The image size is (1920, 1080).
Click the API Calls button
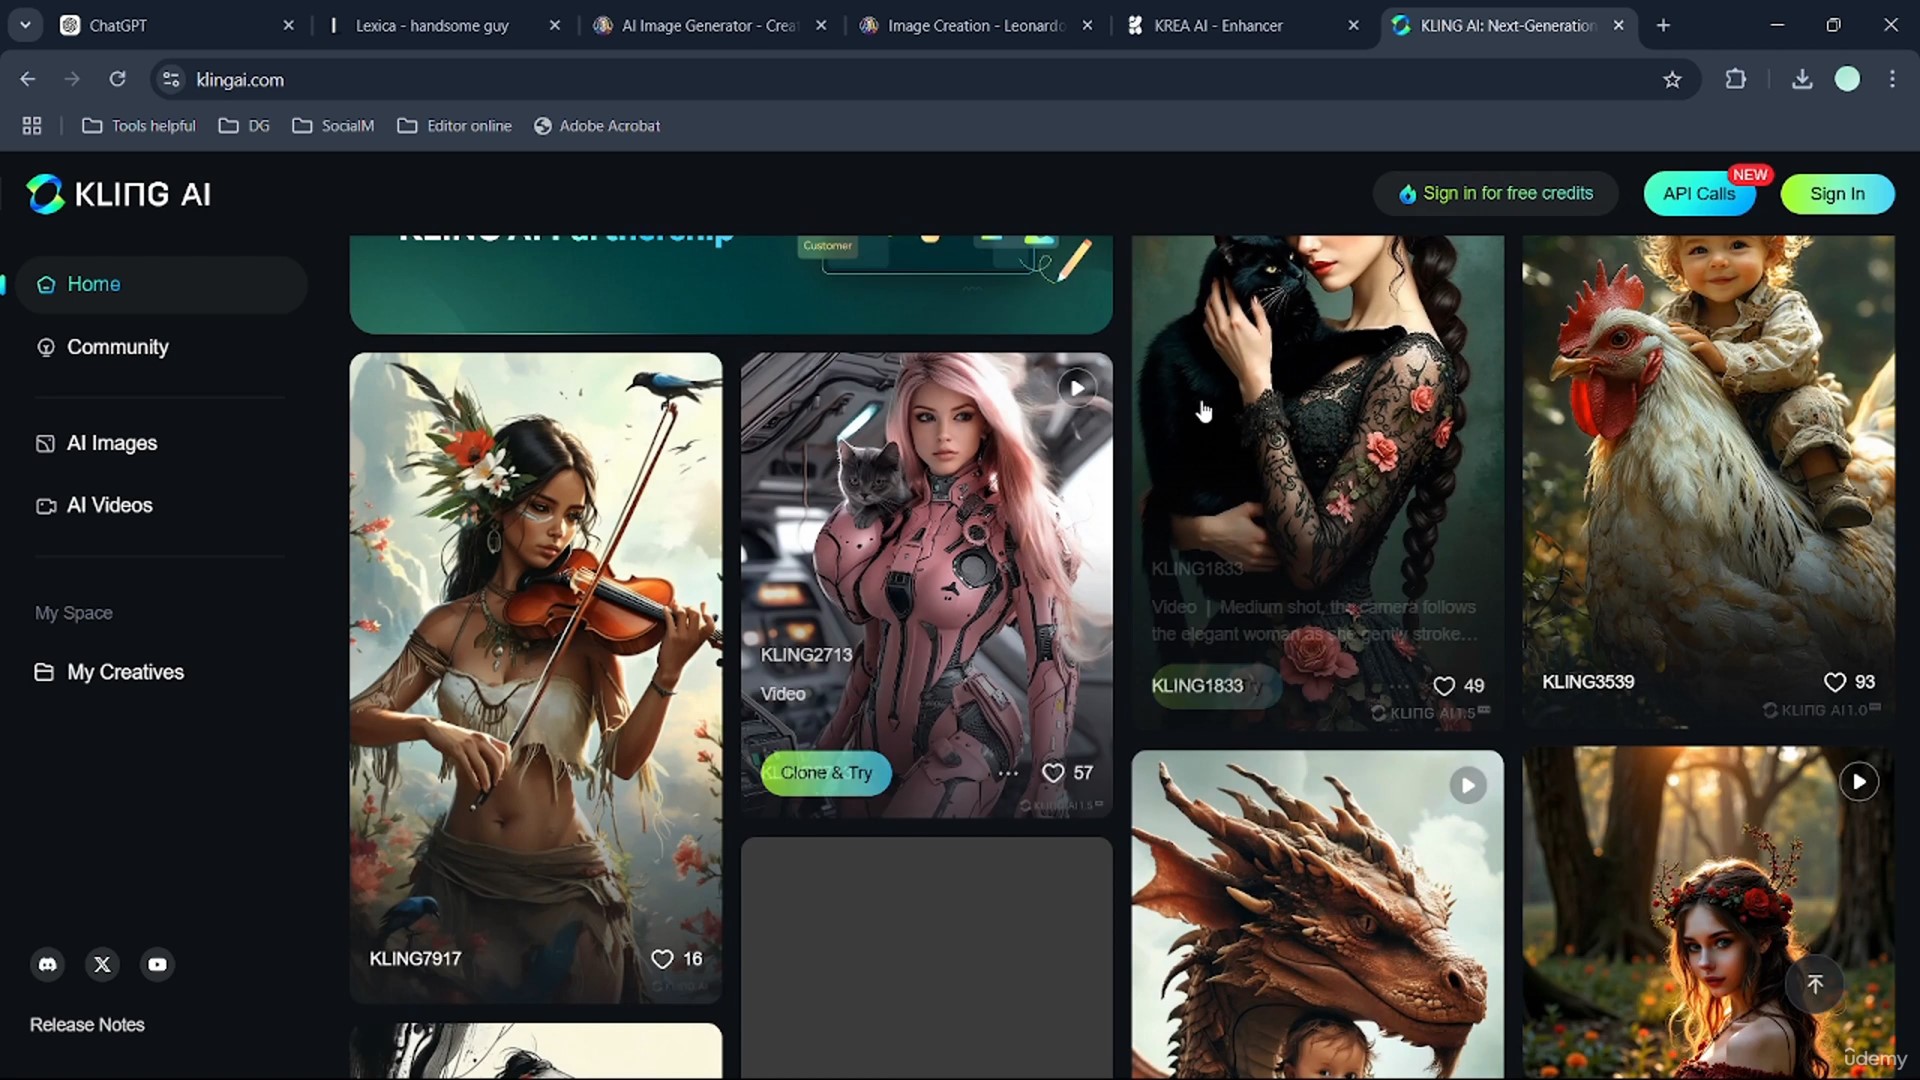[1699, 194]
